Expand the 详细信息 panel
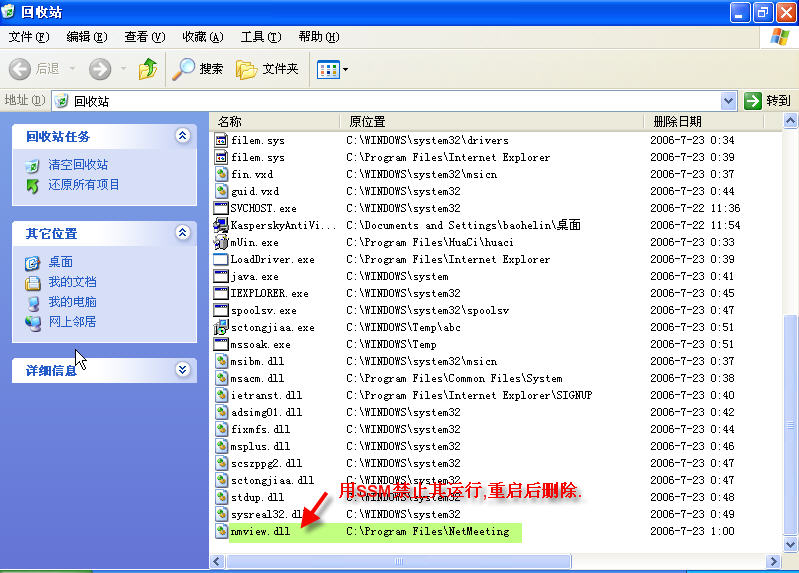Viewport: 799px width, 573px height. (x=182, y=370)
